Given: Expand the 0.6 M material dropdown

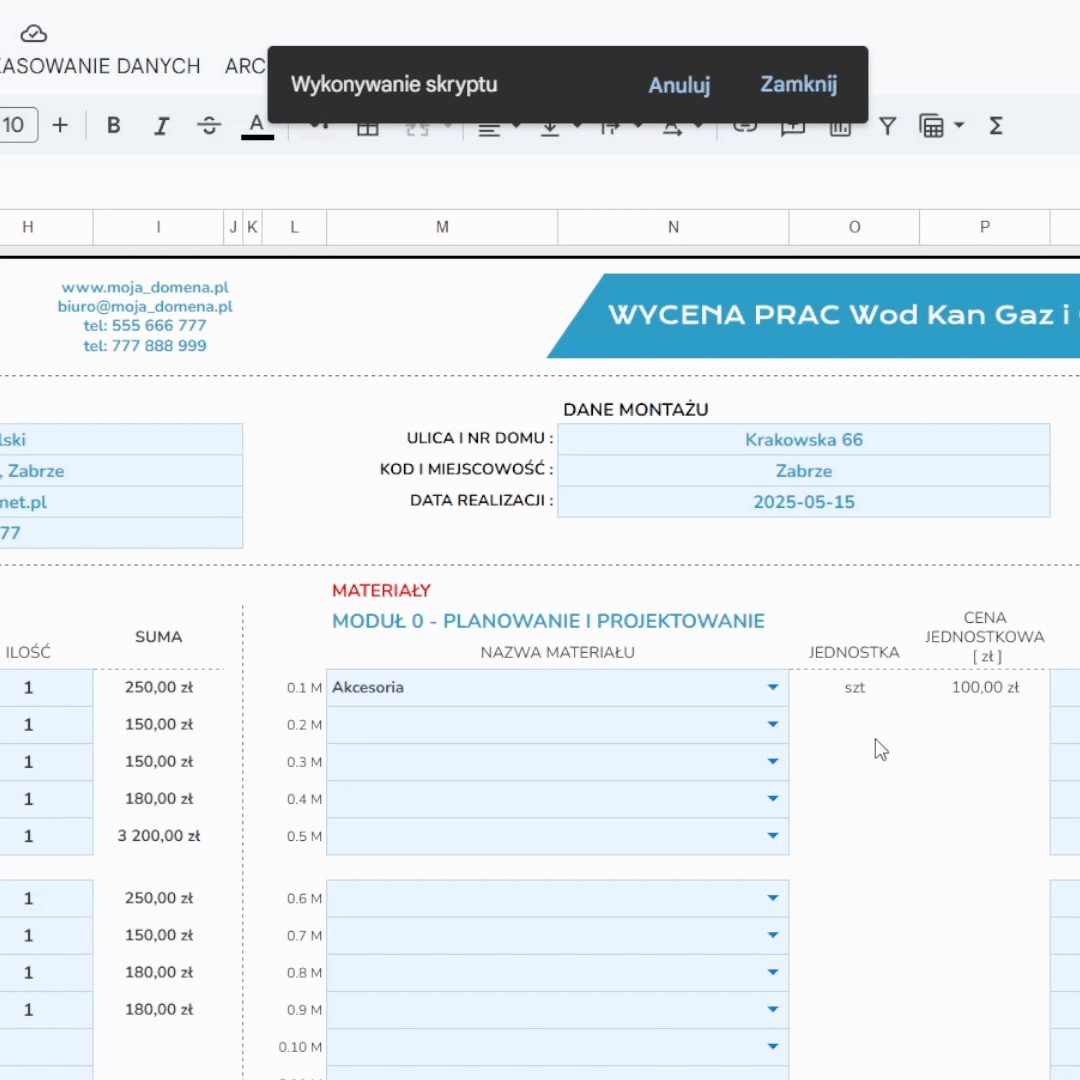Looking at the screenshot, I should tap(772, 898).
